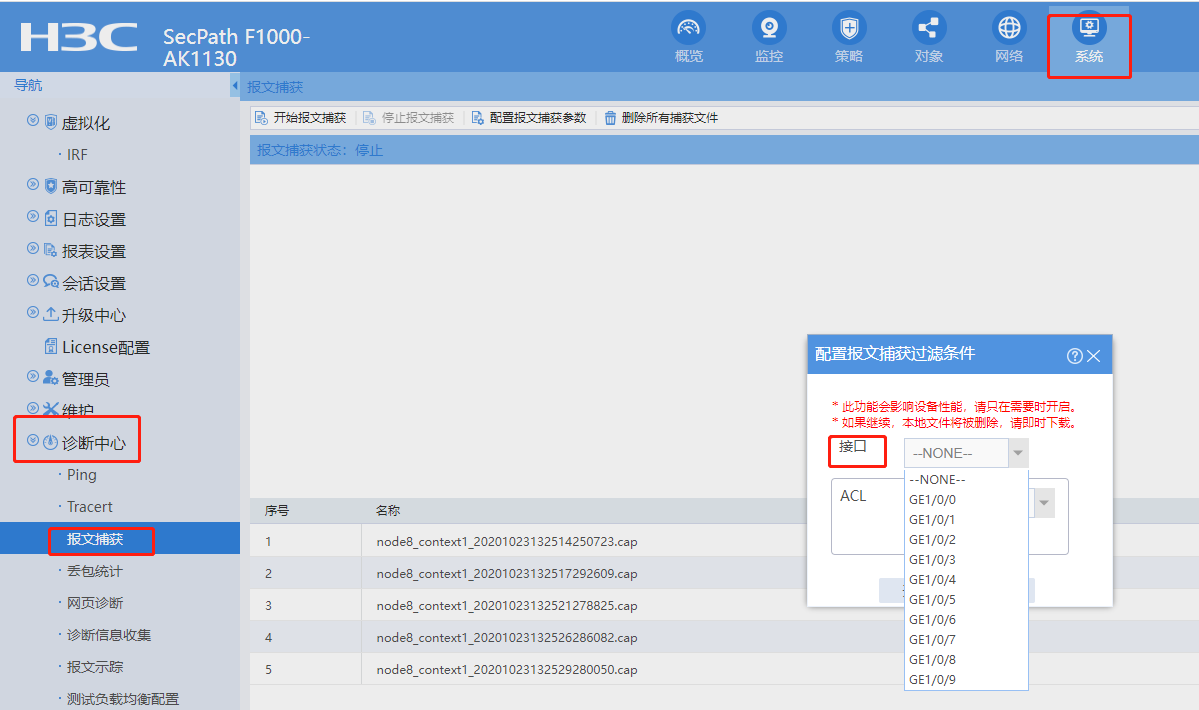This screenshot has height=710, width=1199.
Task: Click file node8_context1_20201023132514250723.cap
Action: [x=507, y=542]
